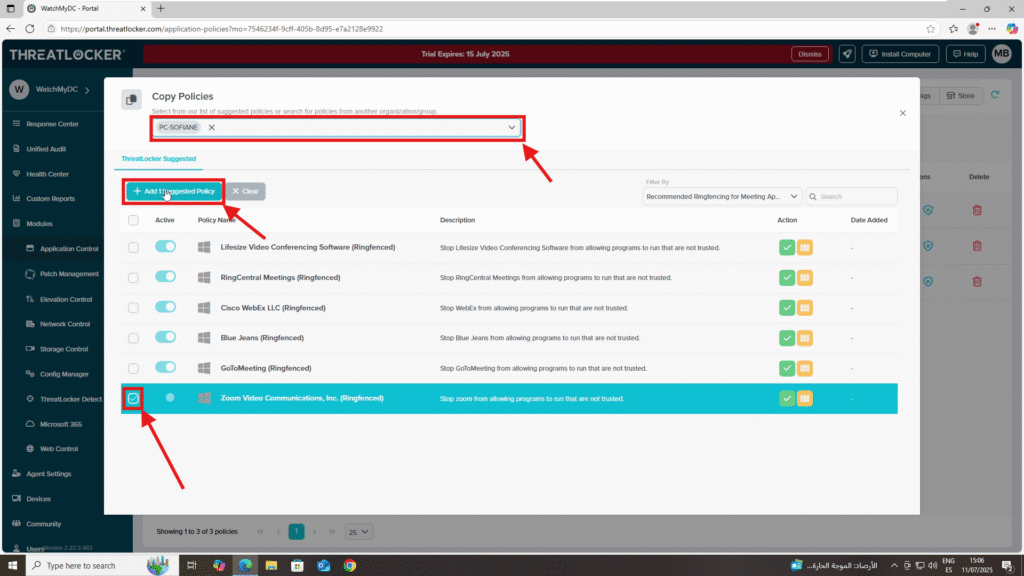This screenshot has height=576, width=1024.
Task: Expand the PC-SOFIANE organization dropdown
Action: 511,127
